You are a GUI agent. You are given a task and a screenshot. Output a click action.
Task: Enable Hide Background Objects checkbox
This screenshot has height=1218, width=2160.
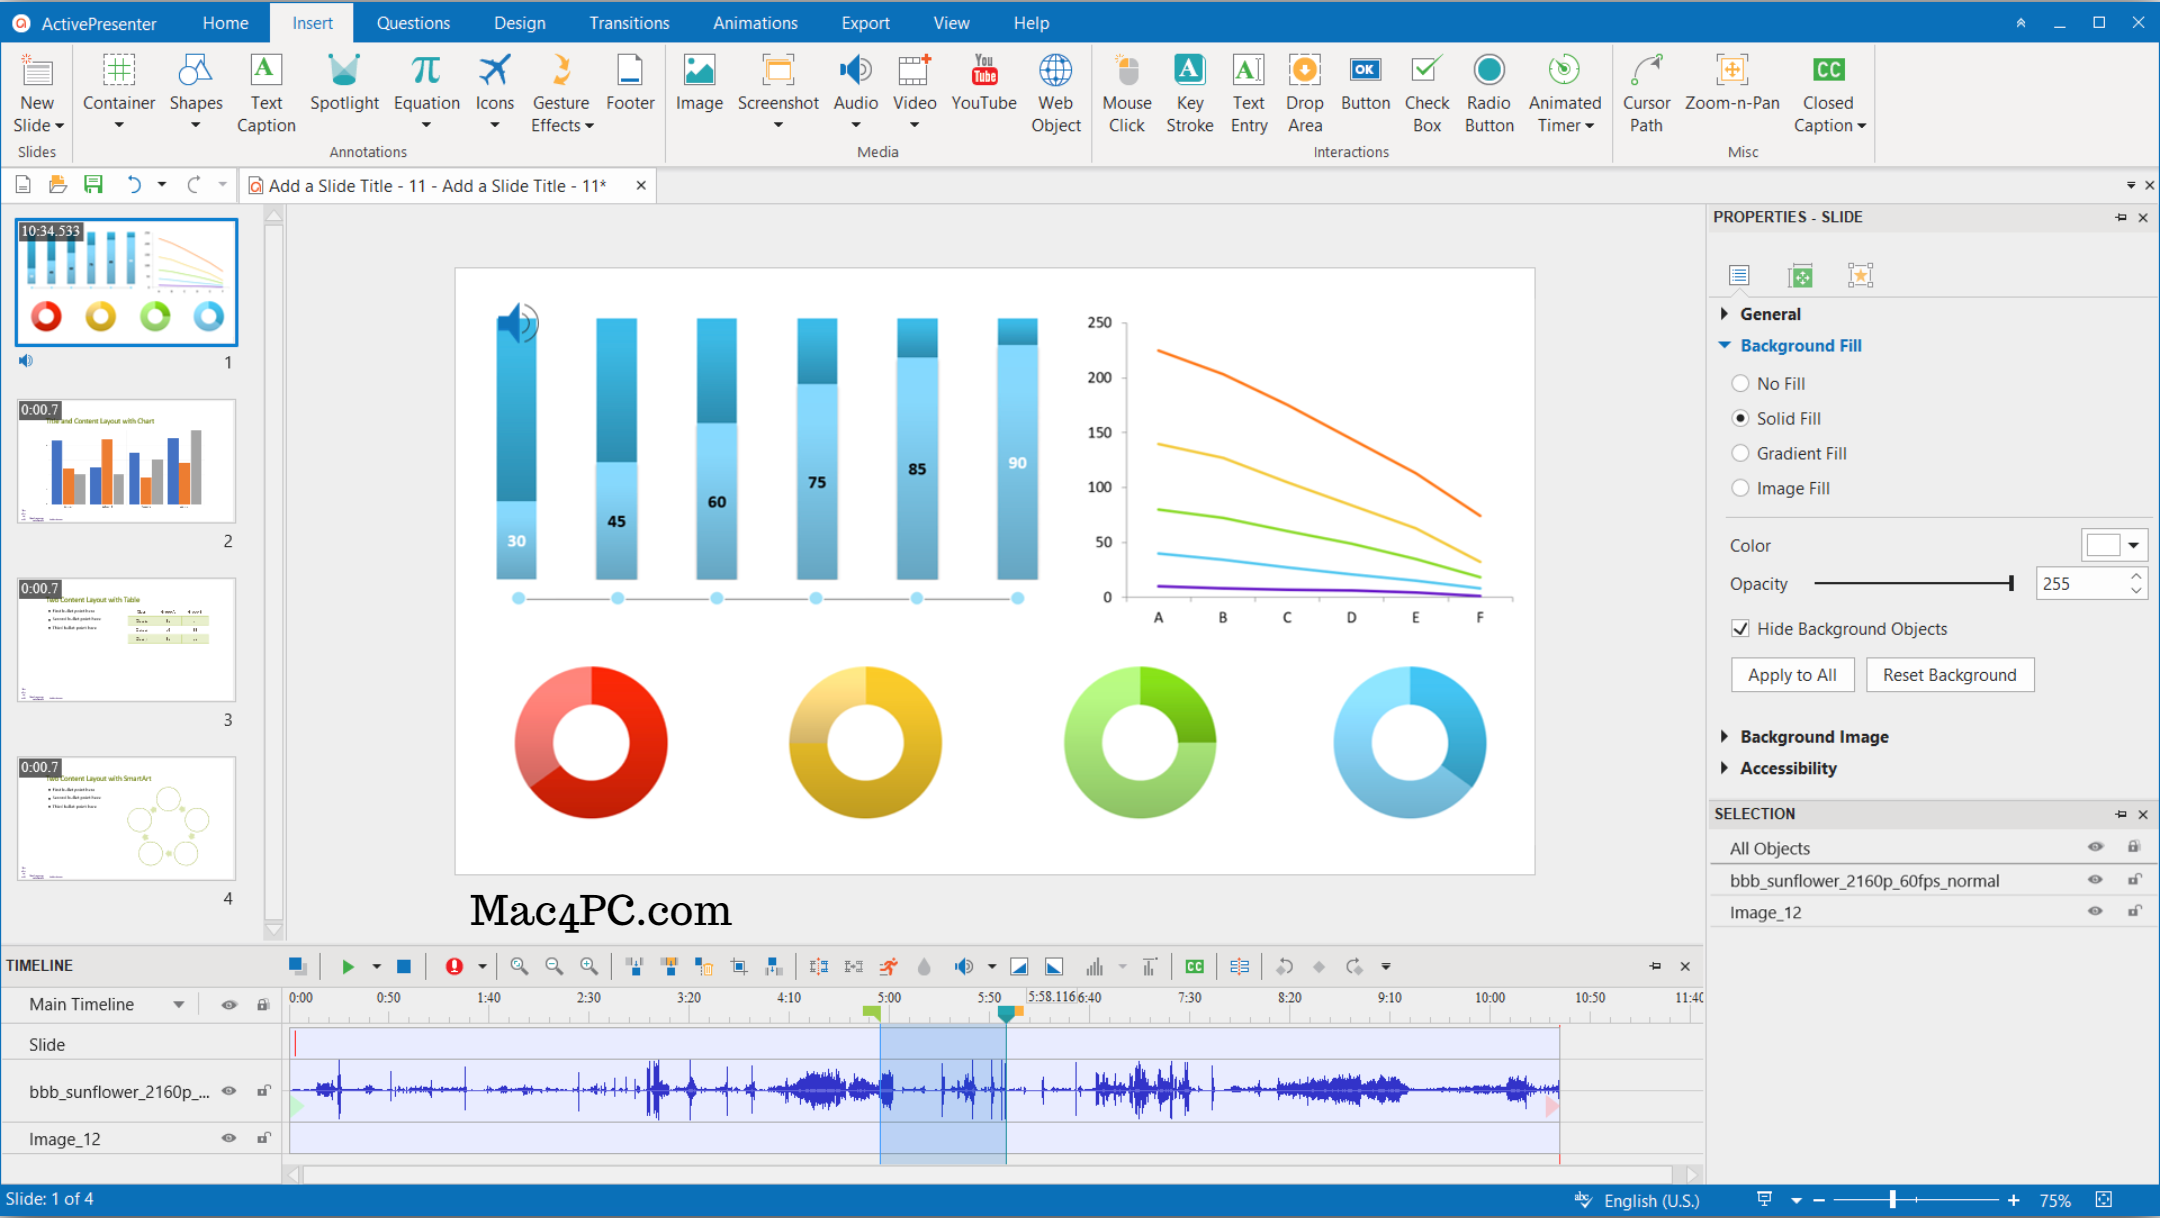tap(1743, 628)
